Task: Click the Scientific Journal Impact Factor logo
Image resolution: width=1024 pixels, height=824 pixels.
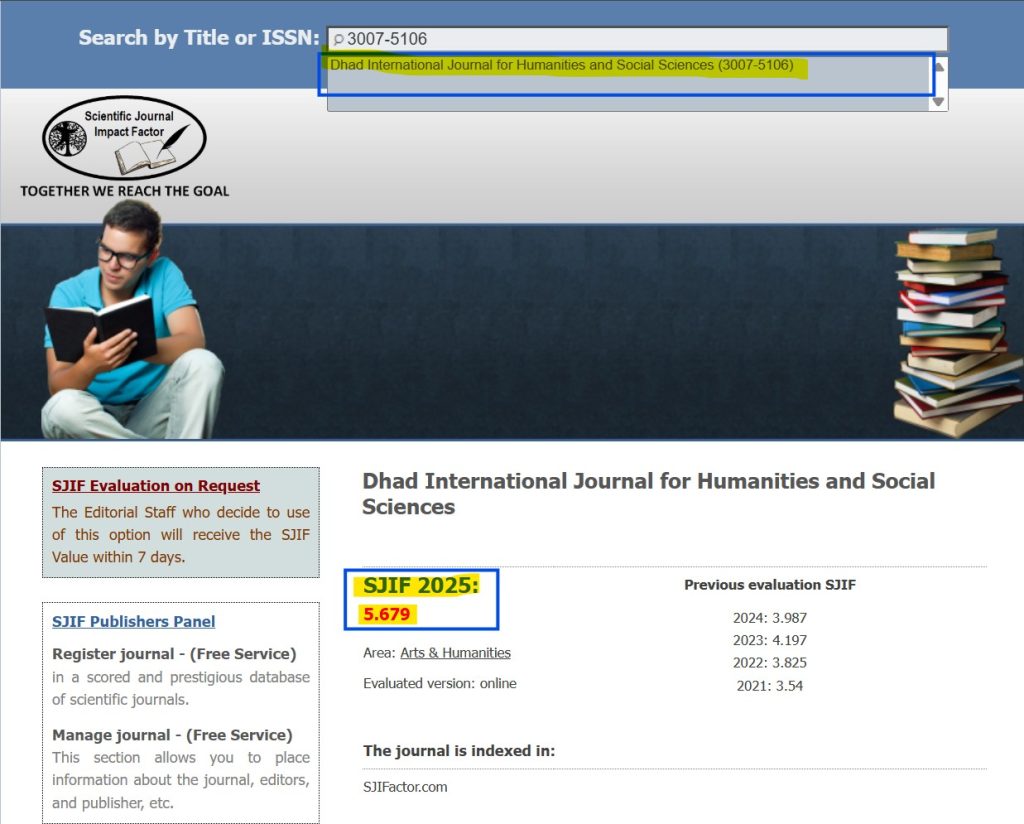Action: click(124, 138)
